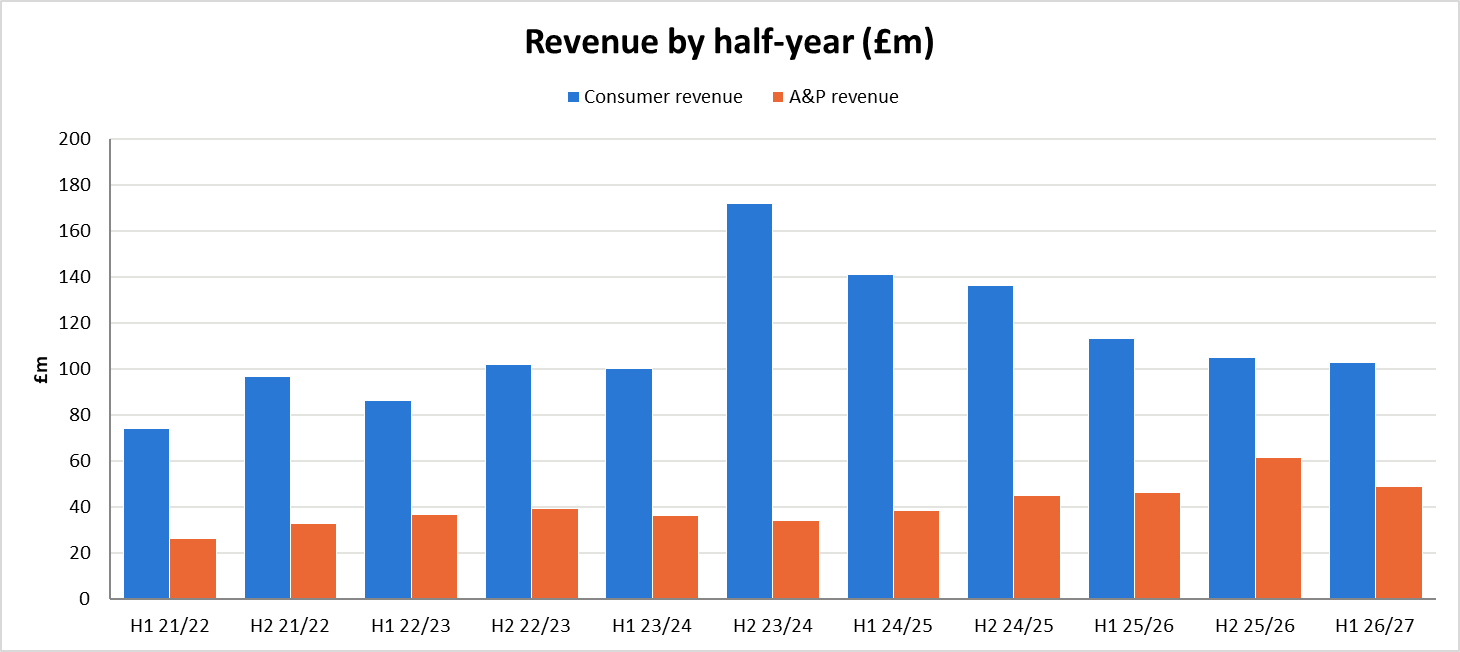Select the orange bar for H1 21/22
Screen dimensions: 1460x652
click(193, 569)
